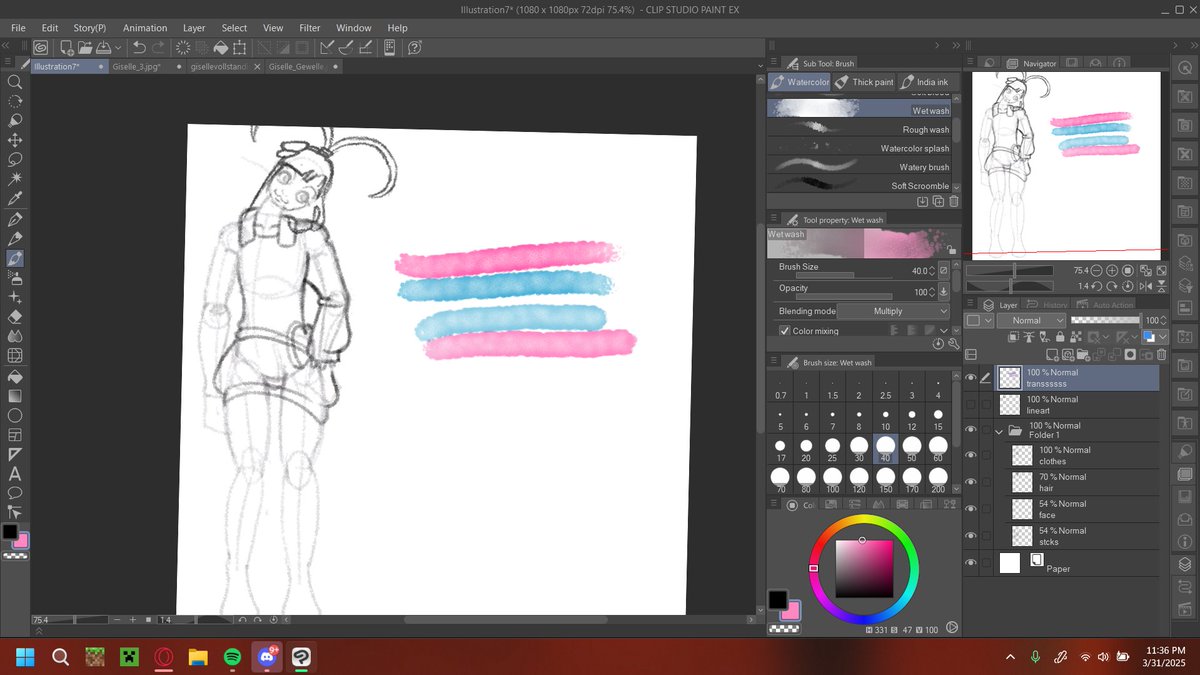Expand the Color mixing options chevron
Viewport: 1200px width, 675px height.
942,331
